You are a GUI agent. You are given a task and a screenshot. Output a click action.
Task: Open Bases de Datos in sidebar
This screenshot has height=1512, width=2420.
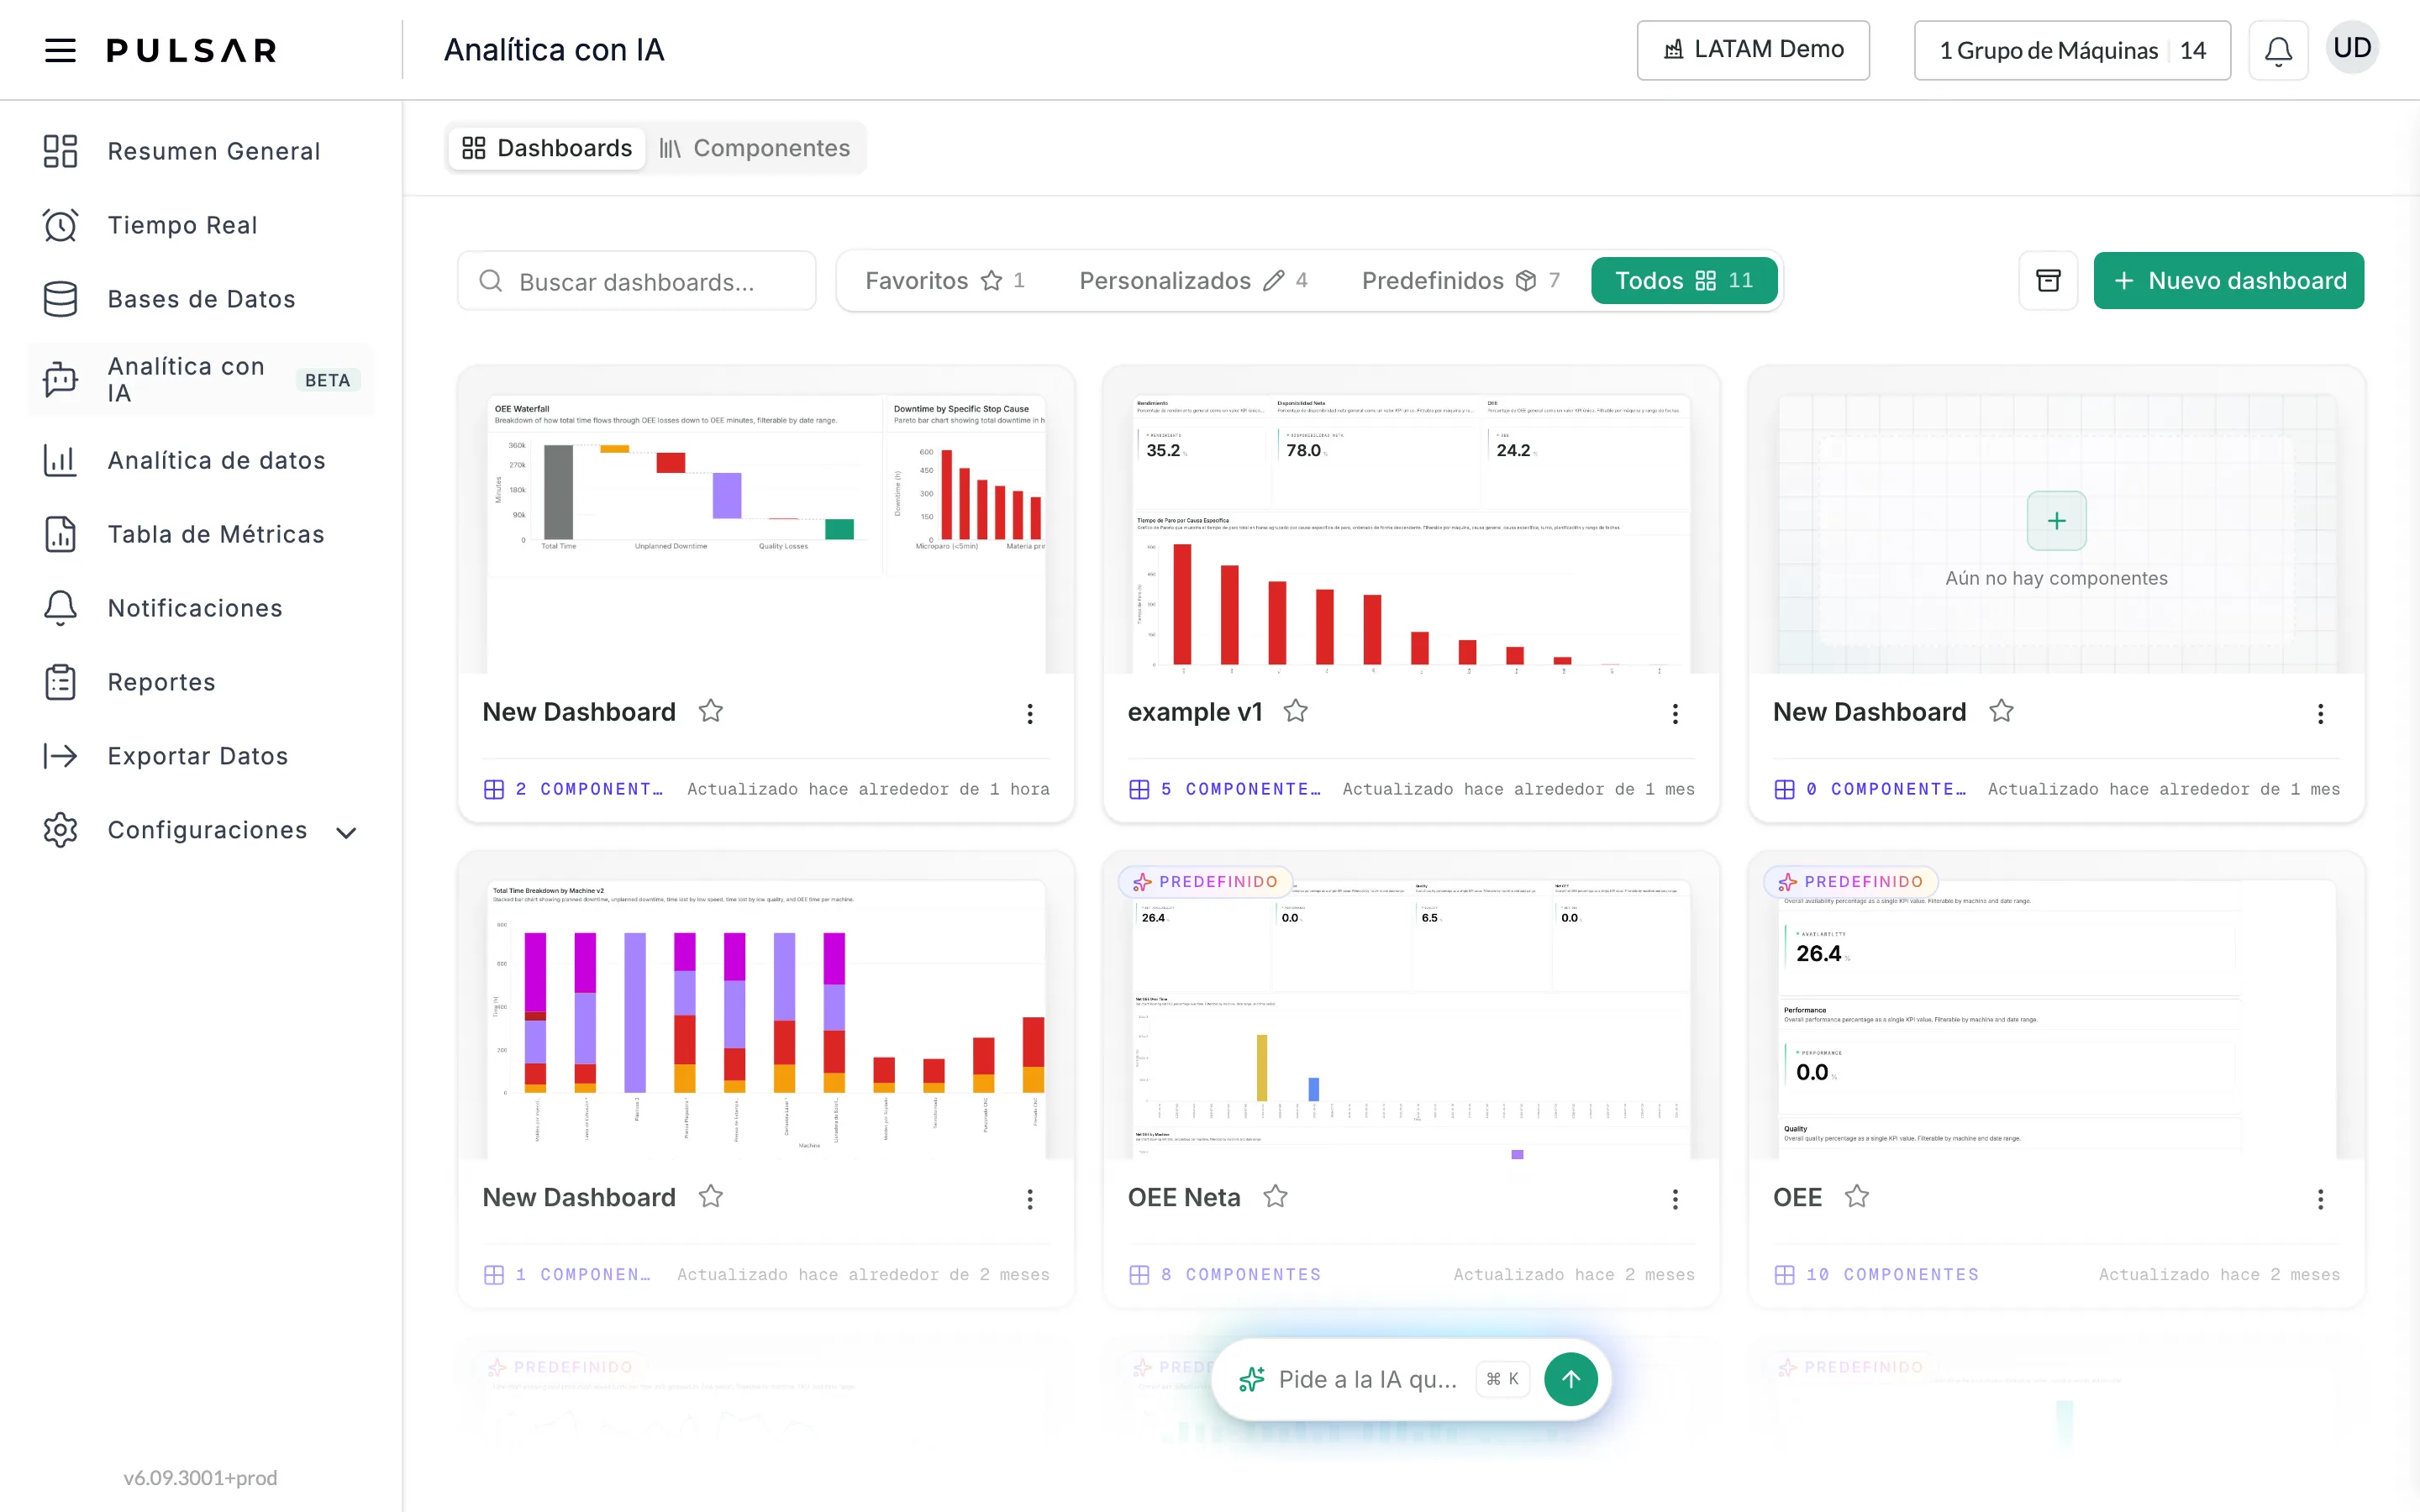[x=202, y=299]
